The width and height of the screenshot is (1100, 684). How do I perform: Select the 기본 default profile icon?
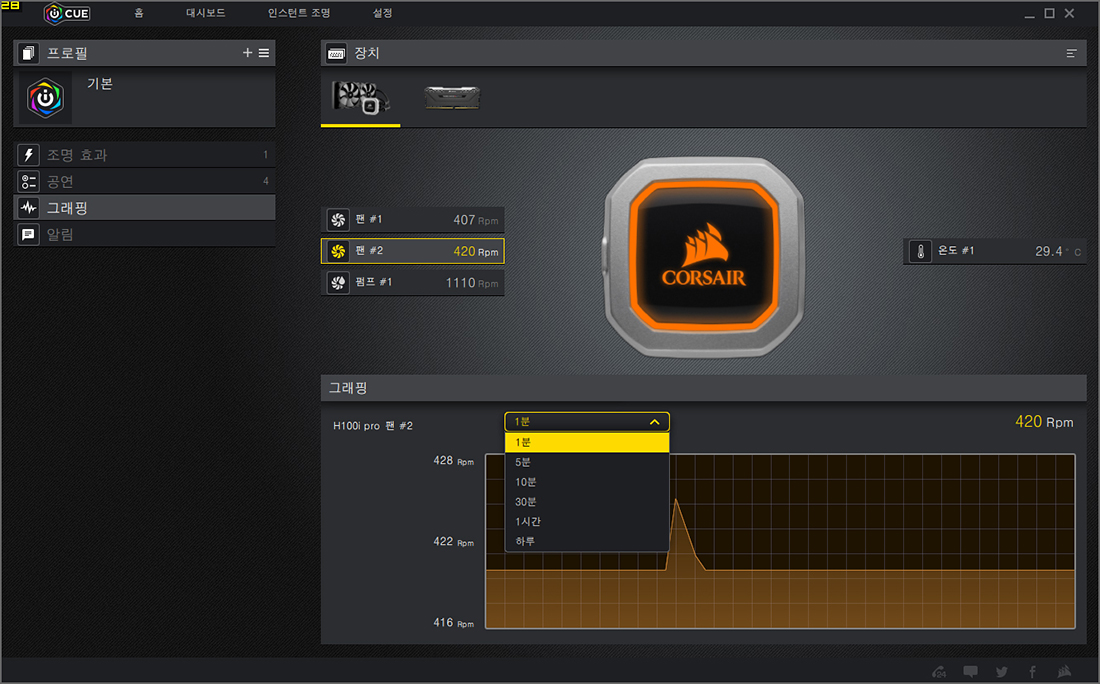coord(46,98)
